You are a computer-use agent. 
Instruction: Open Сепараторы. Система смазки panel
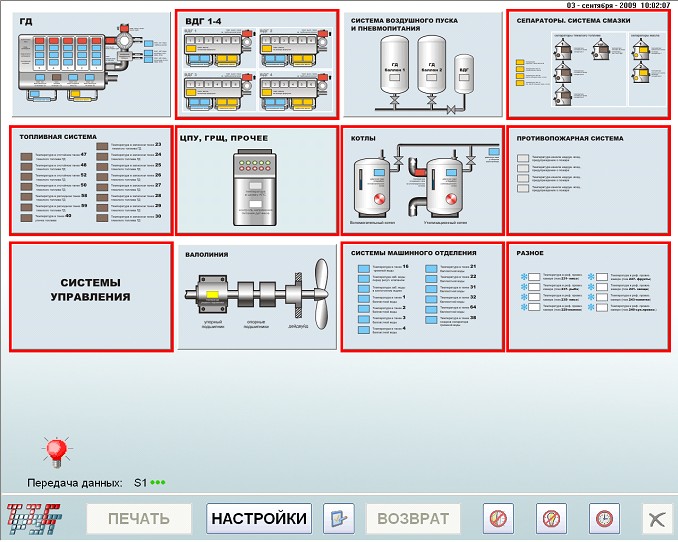[588, 64]
